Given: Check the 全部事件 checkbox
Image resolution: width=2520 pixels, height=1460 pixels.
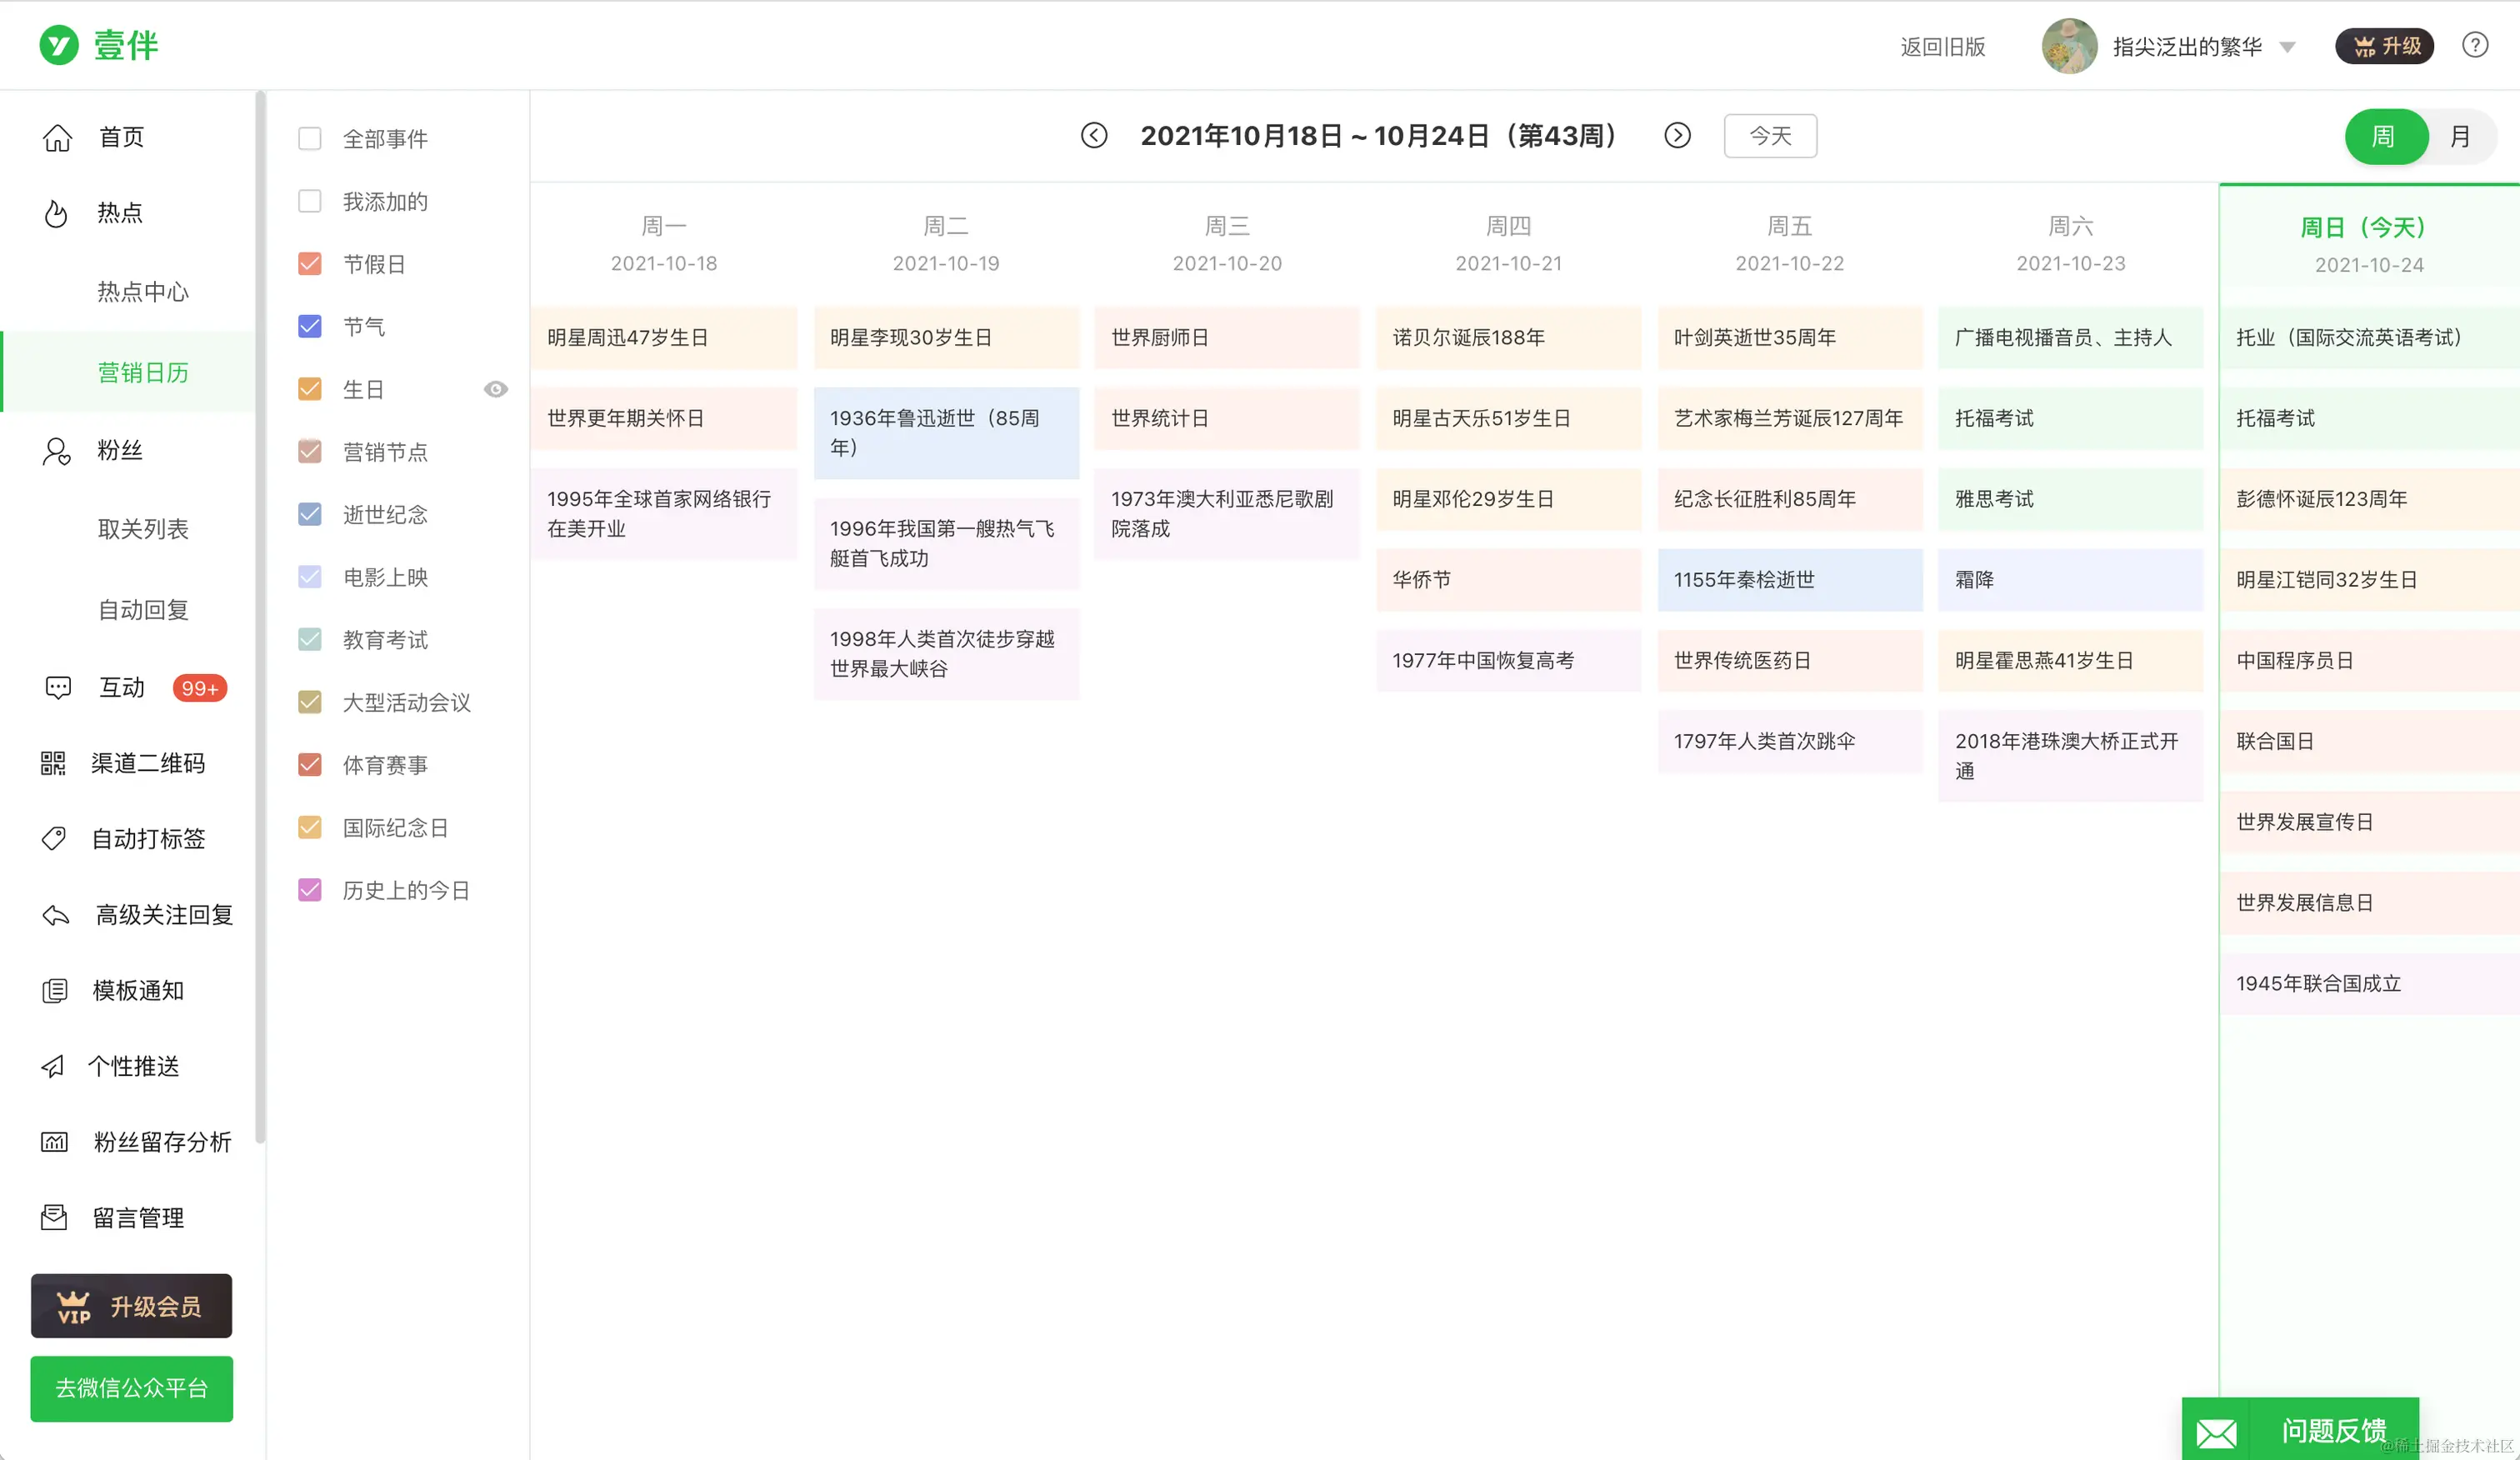Looking at the screenshot, I should point(310,138).
